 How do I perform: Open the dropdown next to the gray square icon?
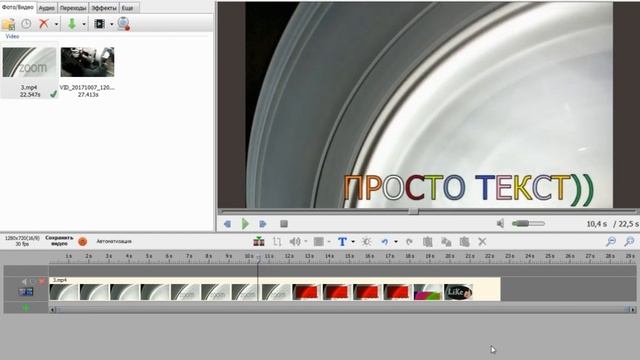pos(329,242)
